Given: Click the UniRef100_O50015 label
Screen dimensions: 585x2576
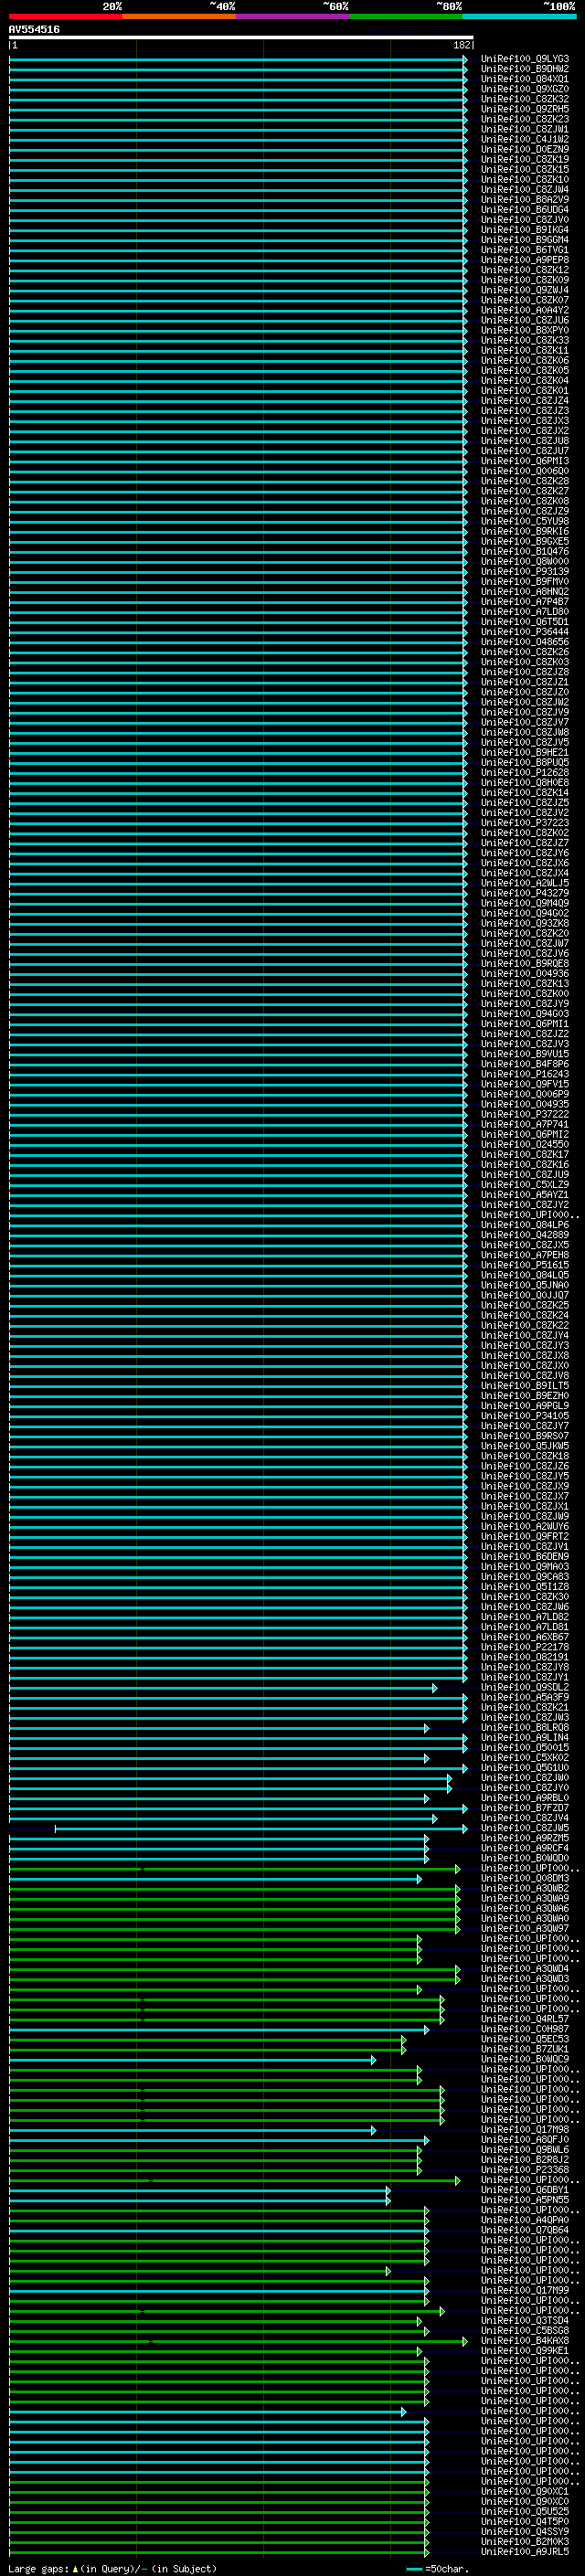Looking at the screenshot, I should [x=525, y=1748].
